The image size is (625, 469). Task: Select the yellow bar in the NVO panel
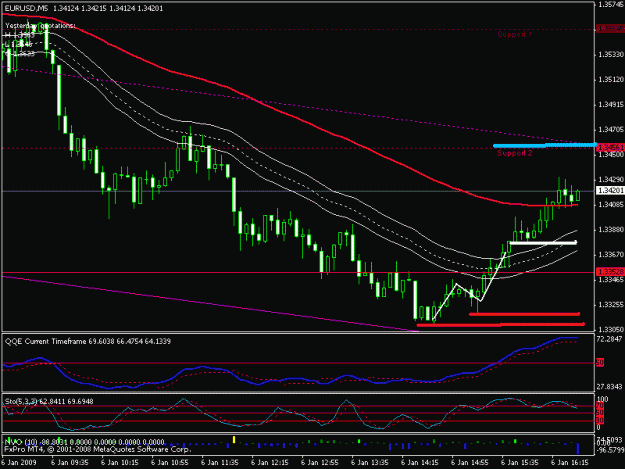point(234,440)
